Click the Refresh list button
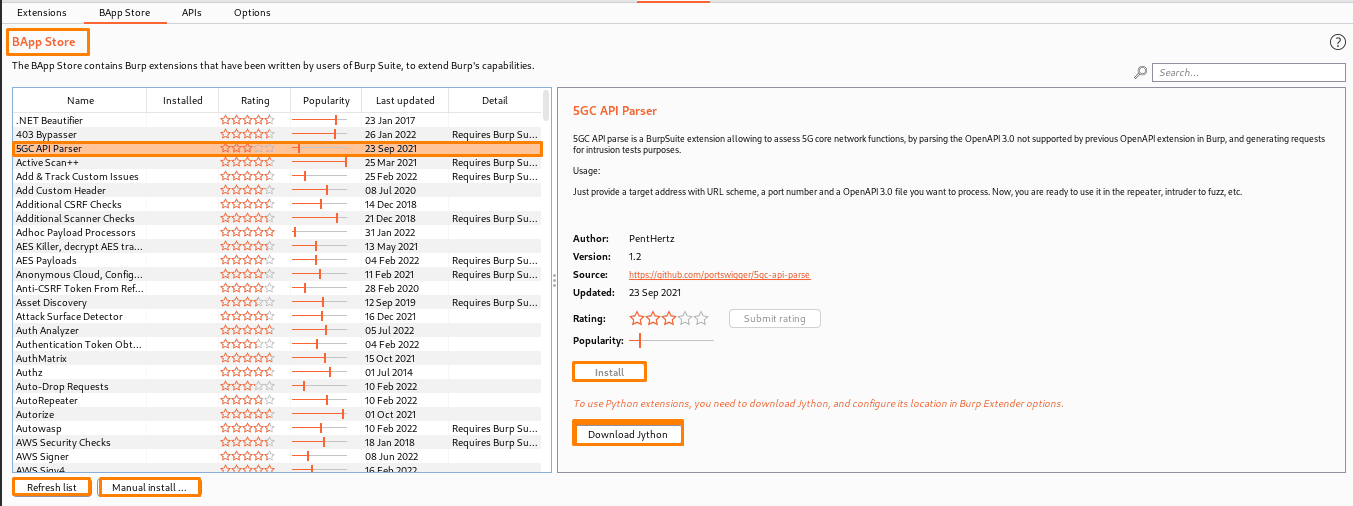 coord(52,487)
